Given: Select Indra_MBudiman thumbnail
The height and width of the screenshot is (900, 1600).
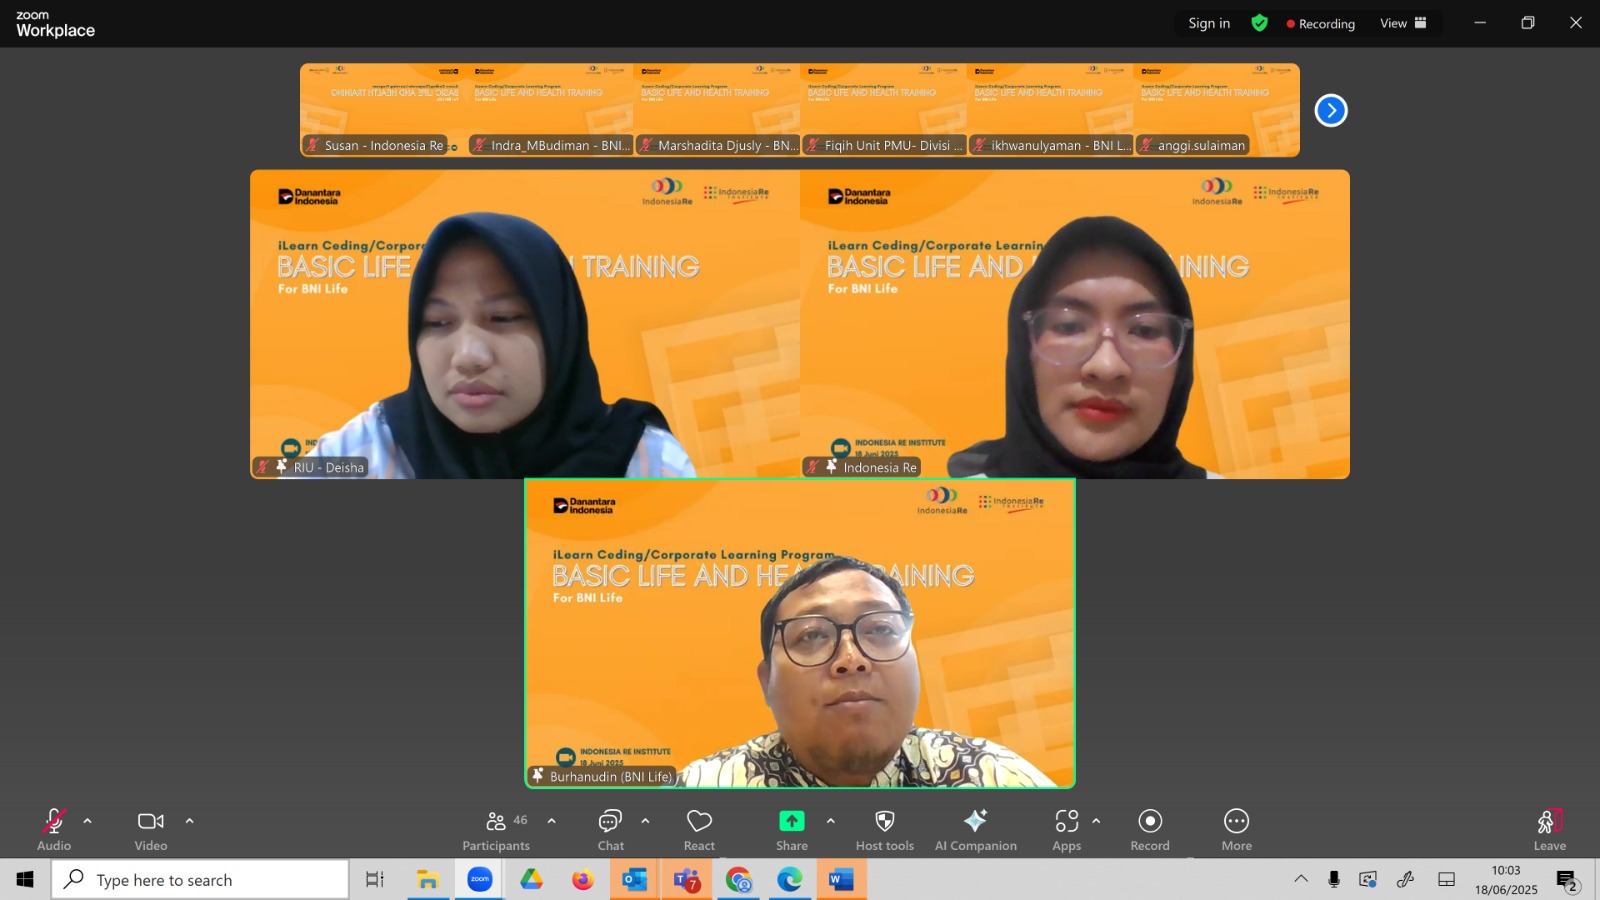Looking at the screenshot, I should [551, 110].
